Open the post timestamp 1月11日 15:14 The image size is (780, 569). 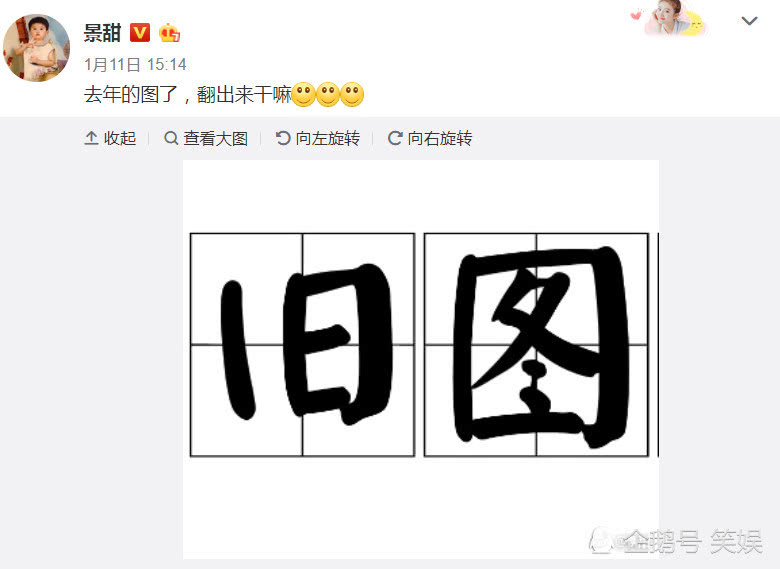pyautogui.click(x=135, y=64)
